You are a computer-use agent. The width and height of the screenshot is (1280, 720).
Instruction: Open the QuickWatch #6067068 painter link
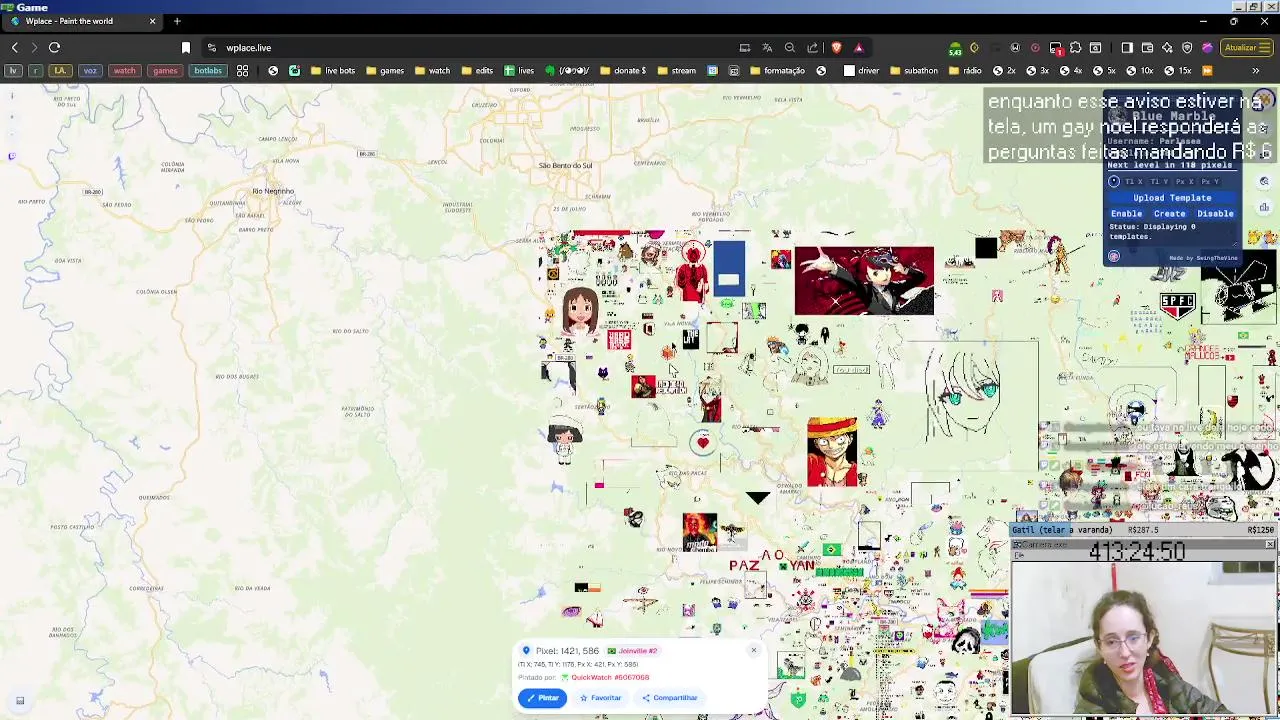(610, 678)
